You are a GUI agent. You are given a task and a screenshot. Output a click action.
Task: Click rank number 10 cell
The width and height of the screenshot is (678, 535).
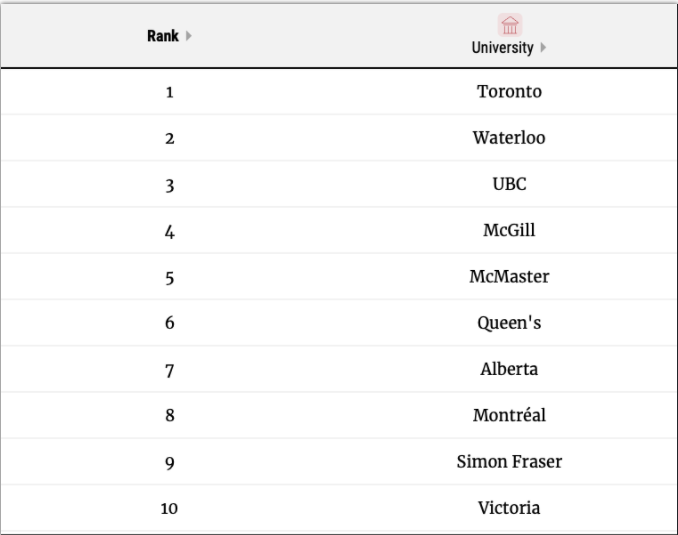170,509
